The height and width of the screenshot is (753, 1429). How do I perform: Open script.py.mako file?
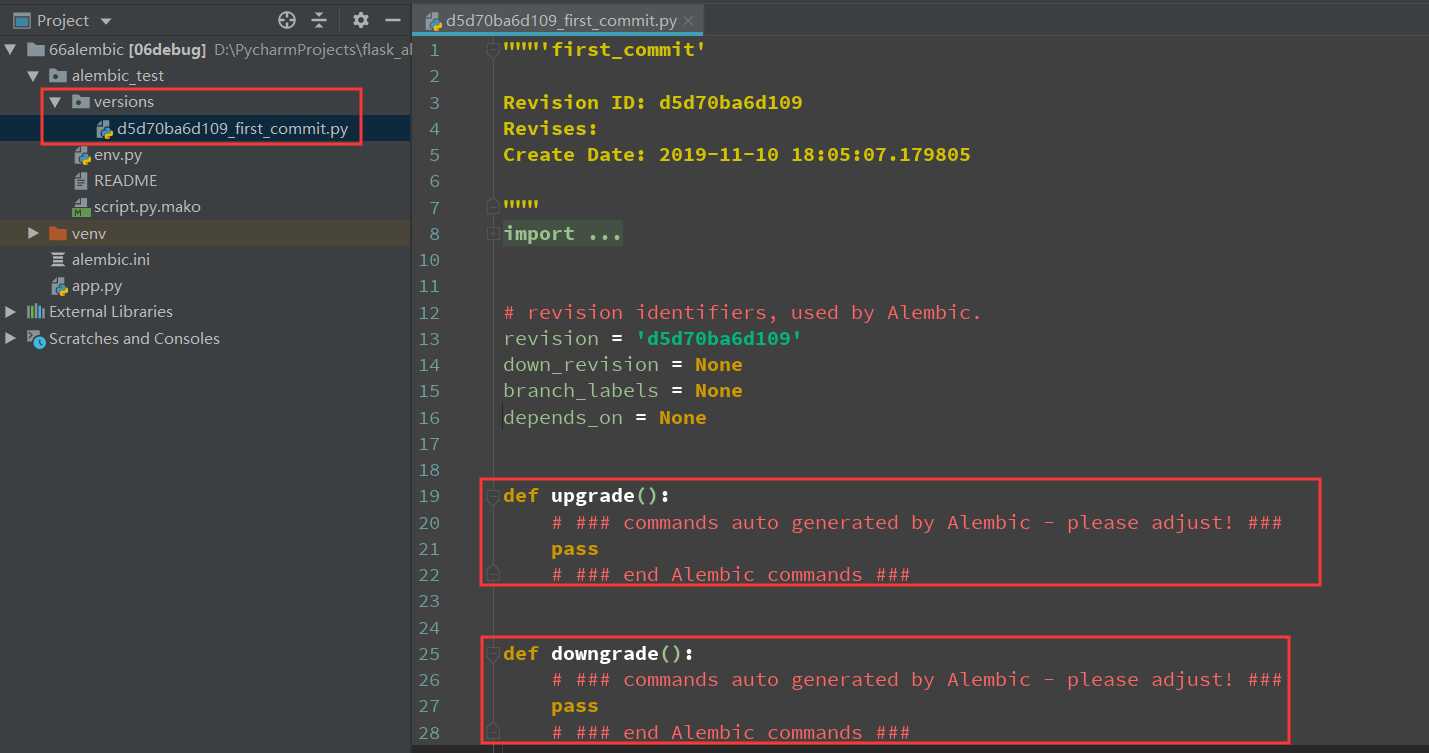[x=147, y=207]
